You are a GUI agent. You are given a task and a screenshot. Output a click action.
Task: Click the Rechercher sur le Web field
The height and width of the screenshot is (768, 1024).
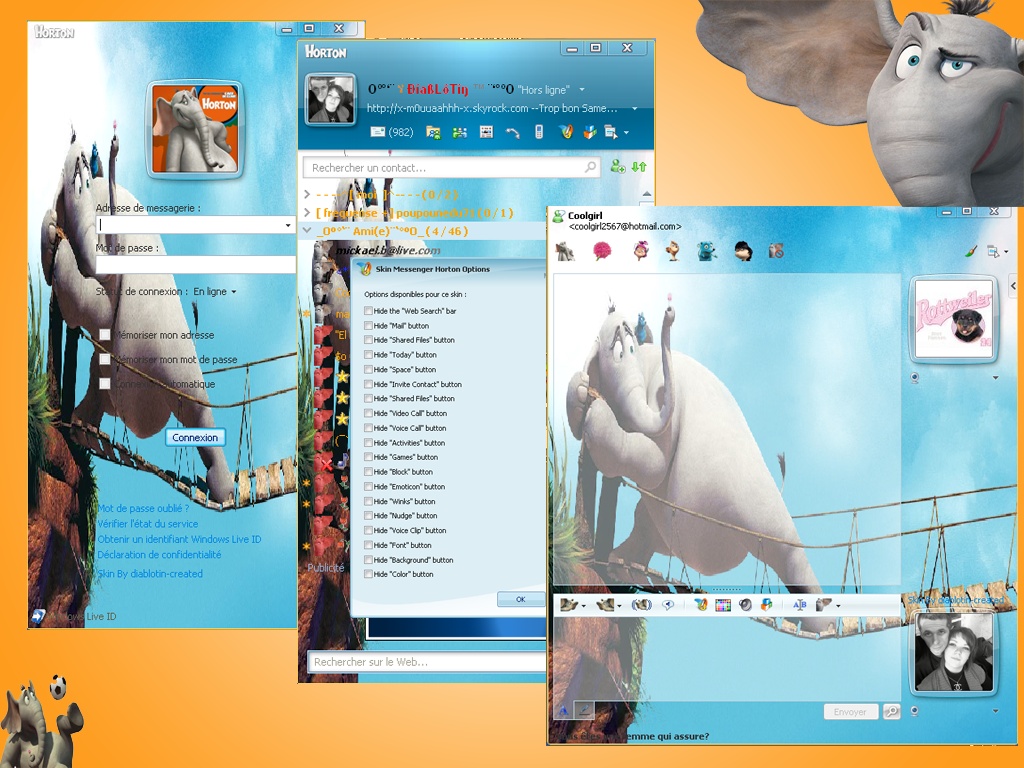coord(427,662)
